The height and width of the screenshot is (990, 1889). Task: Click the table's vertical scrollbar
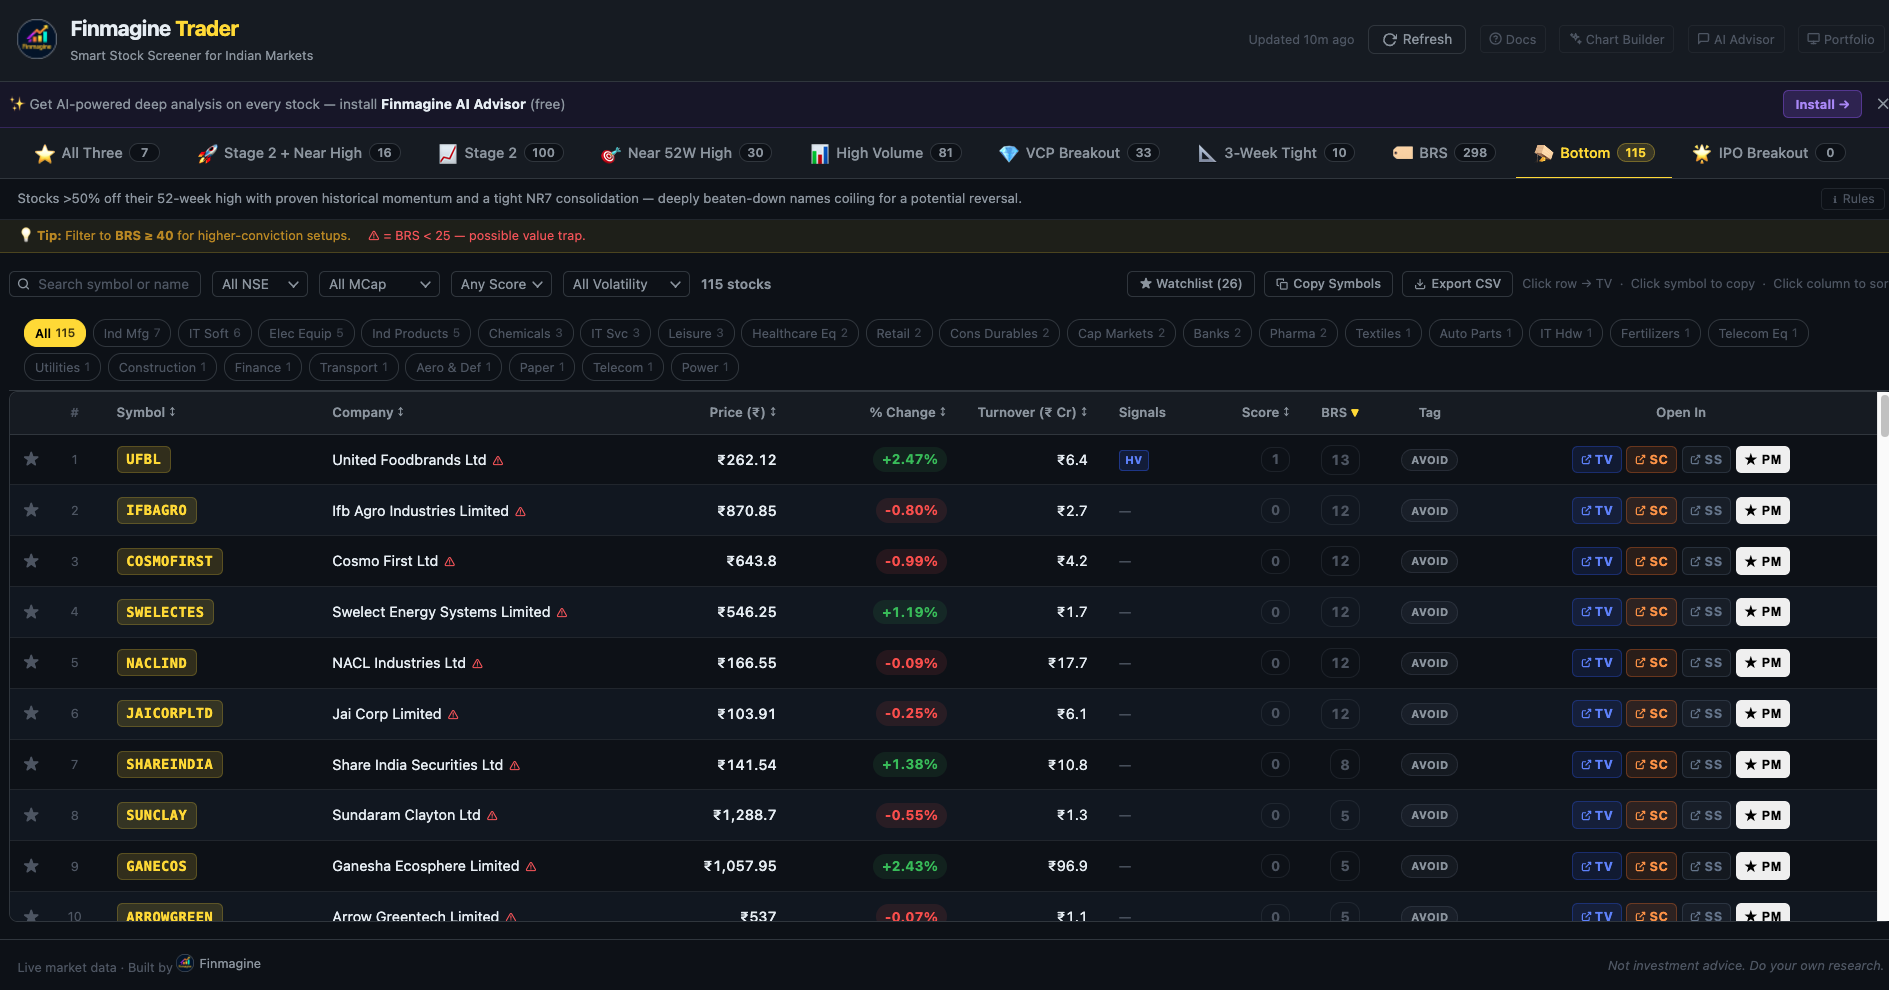(x=1883, y=417)
